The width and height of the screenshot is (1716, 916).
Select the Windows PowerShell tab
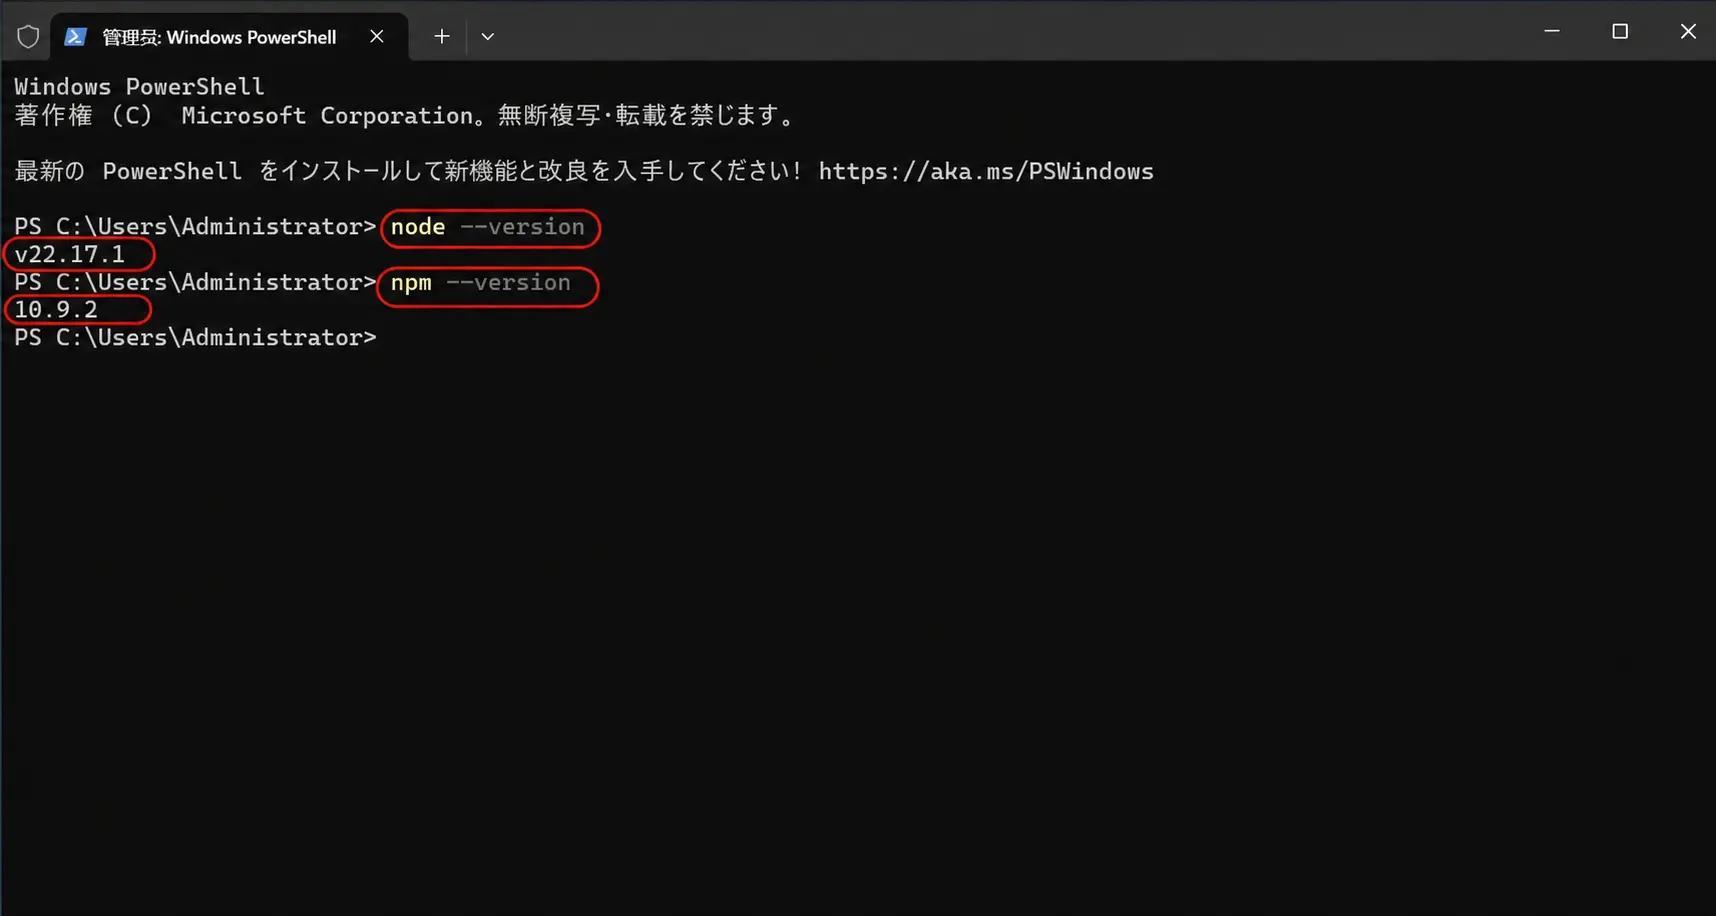pyautogui.click(x=229, y=37)
